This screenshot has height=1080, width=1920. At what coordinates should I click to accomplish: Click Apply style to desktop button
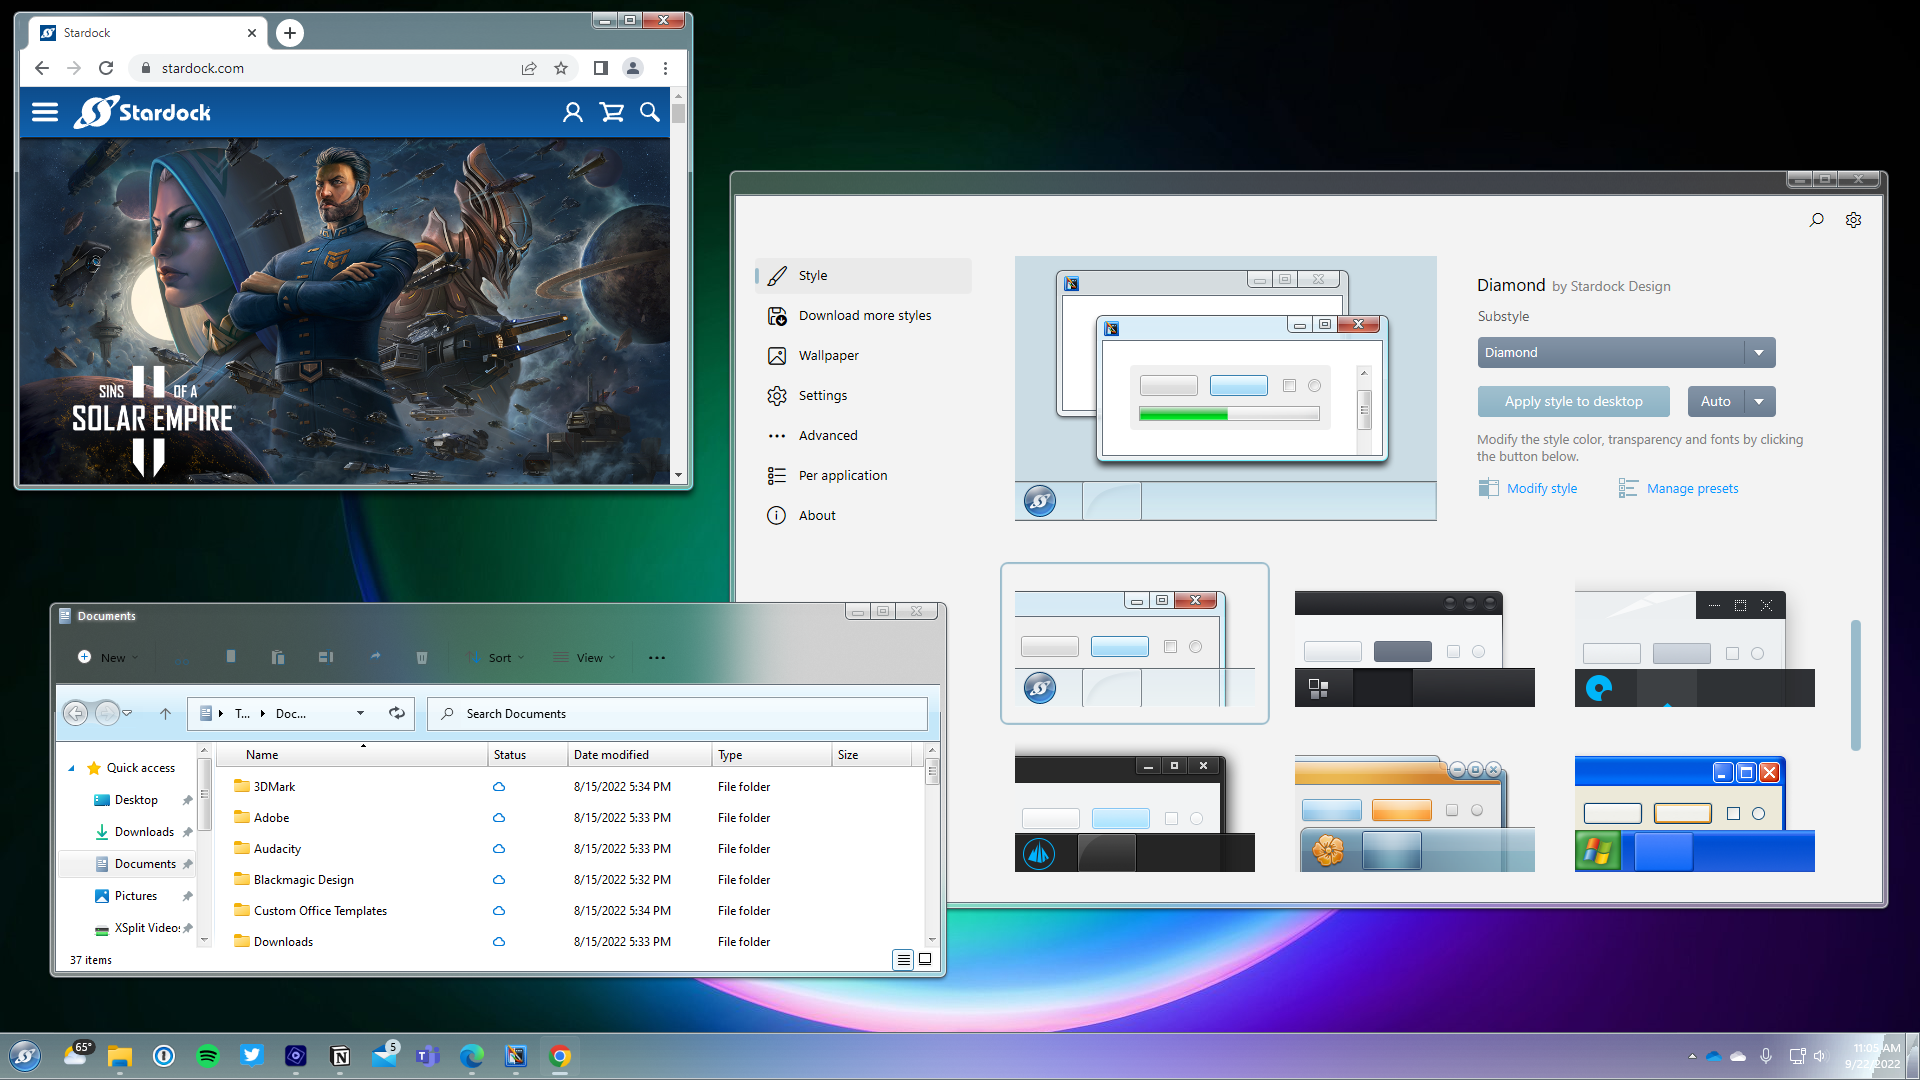tap(1573, 401)
